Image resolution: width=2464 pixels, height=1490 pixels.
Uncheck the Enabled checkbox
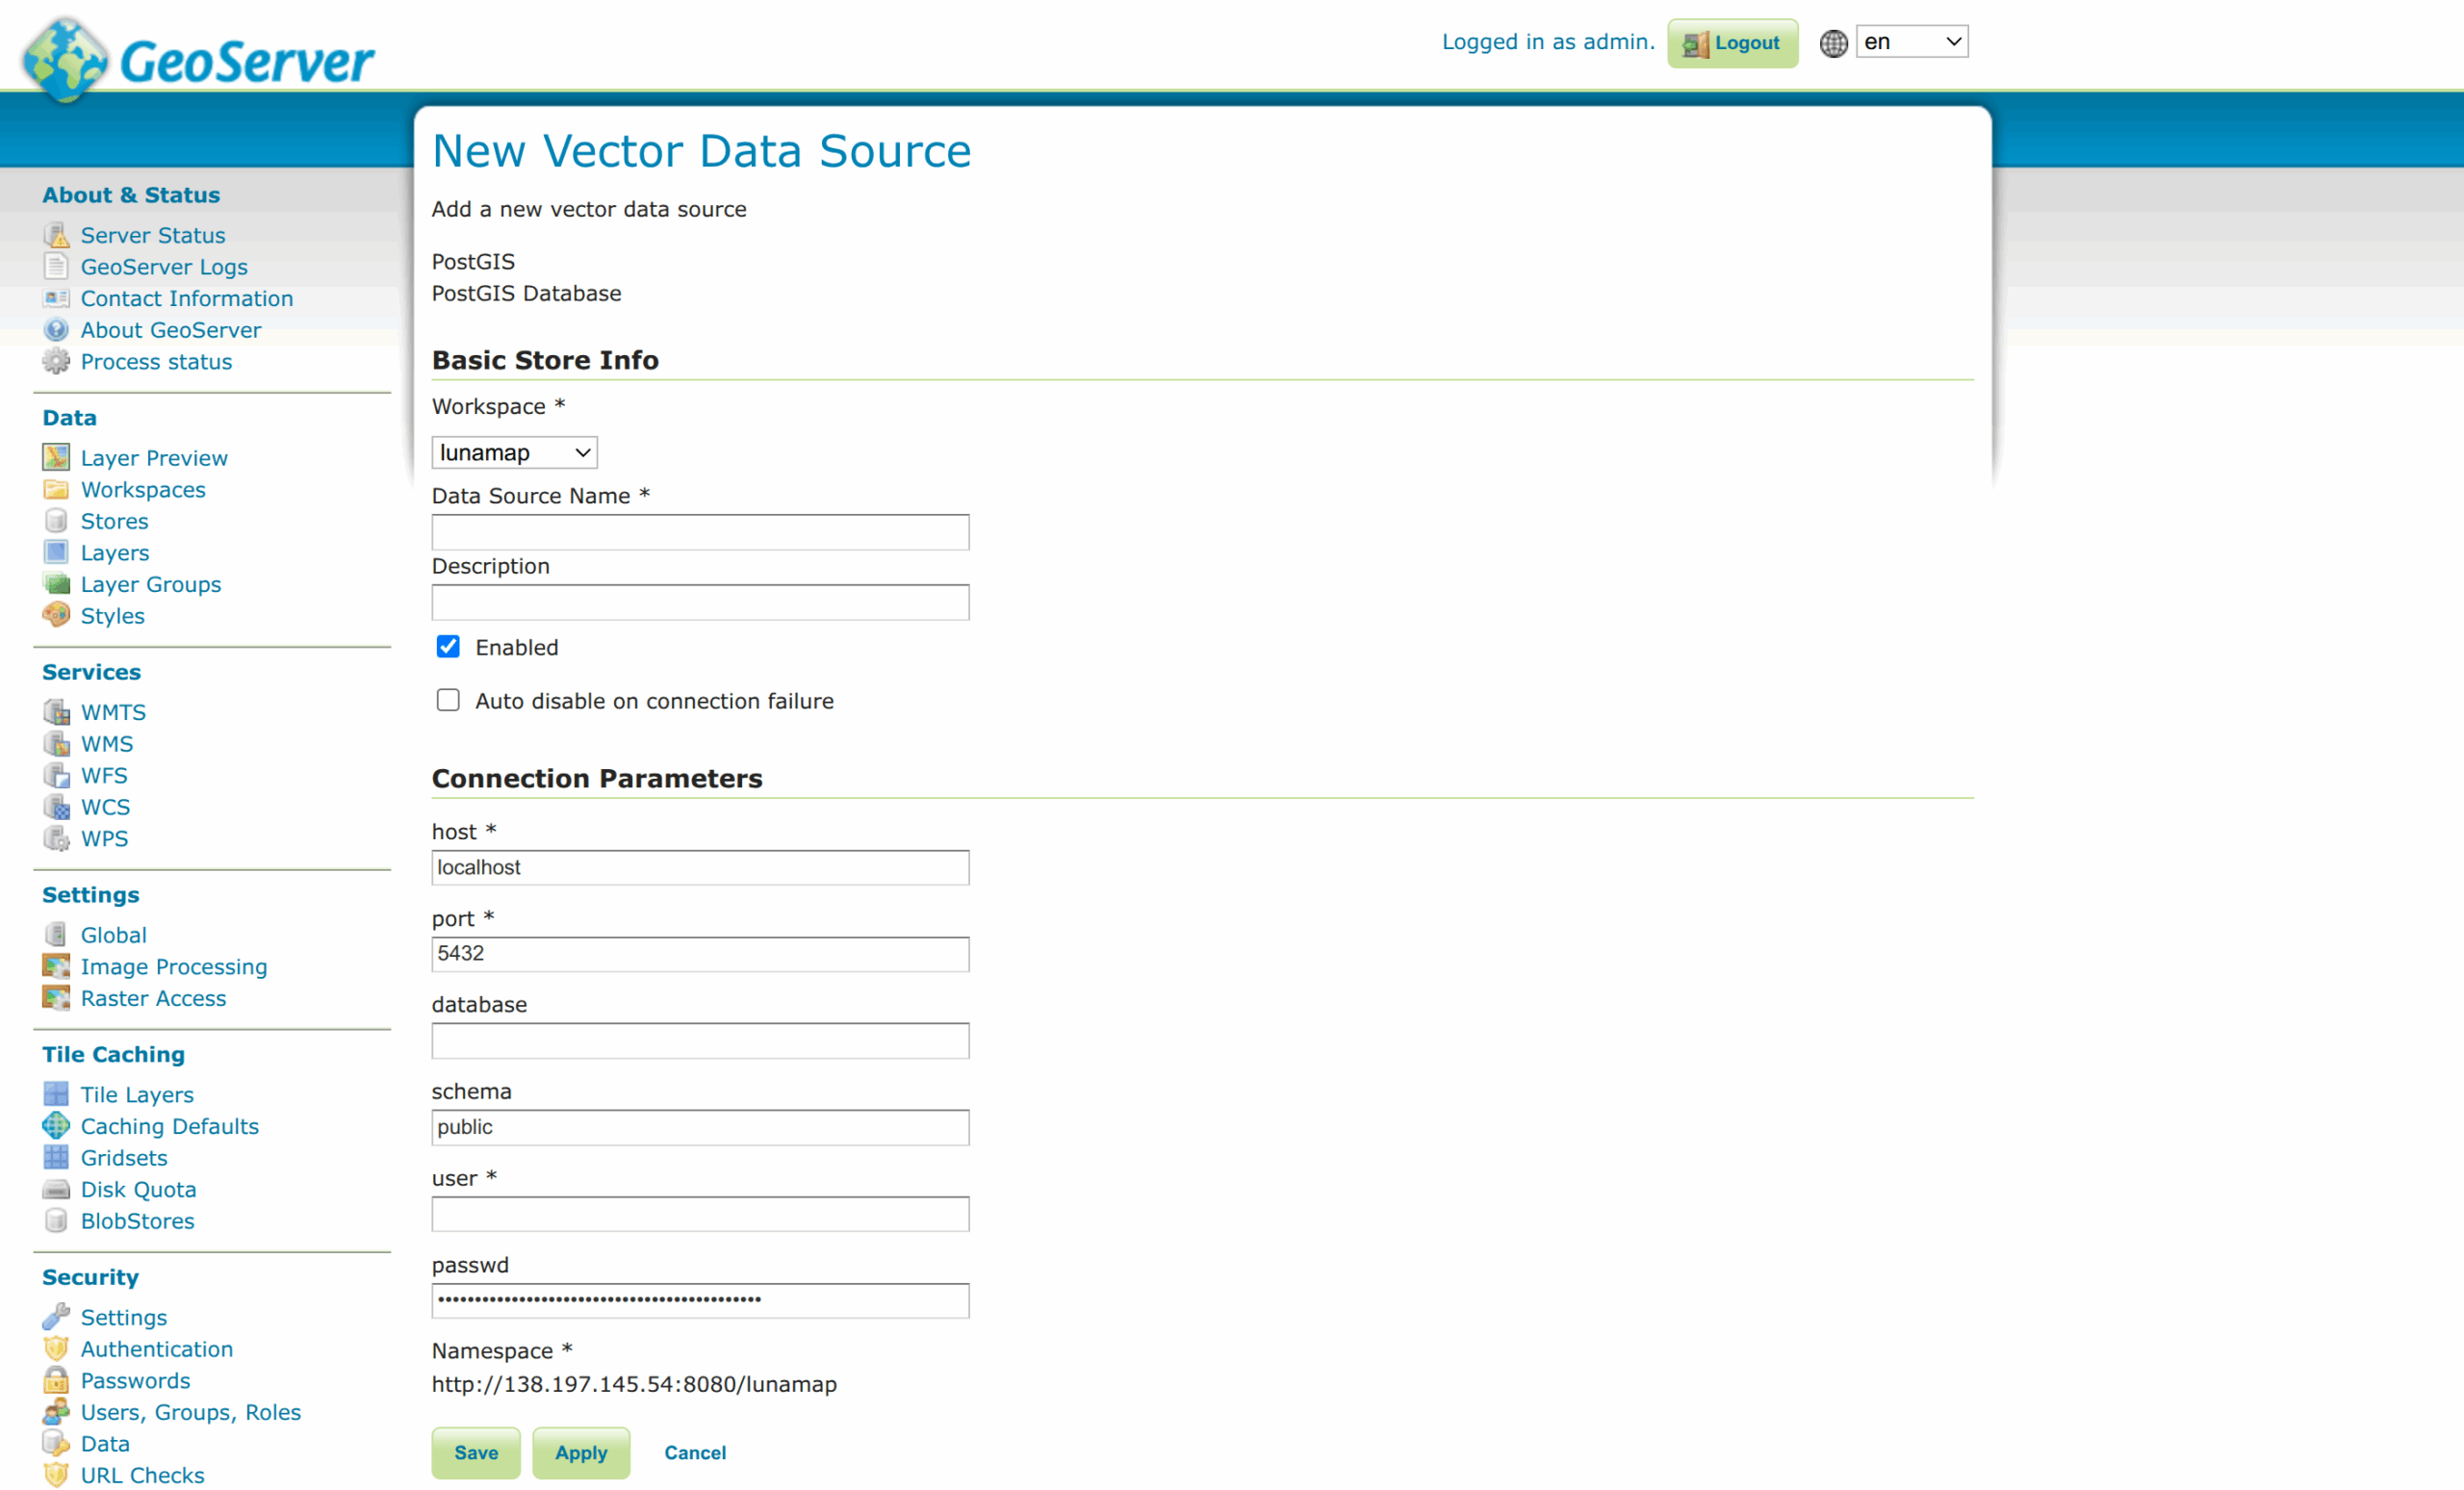pyautogui.click(x=448, y=646)
